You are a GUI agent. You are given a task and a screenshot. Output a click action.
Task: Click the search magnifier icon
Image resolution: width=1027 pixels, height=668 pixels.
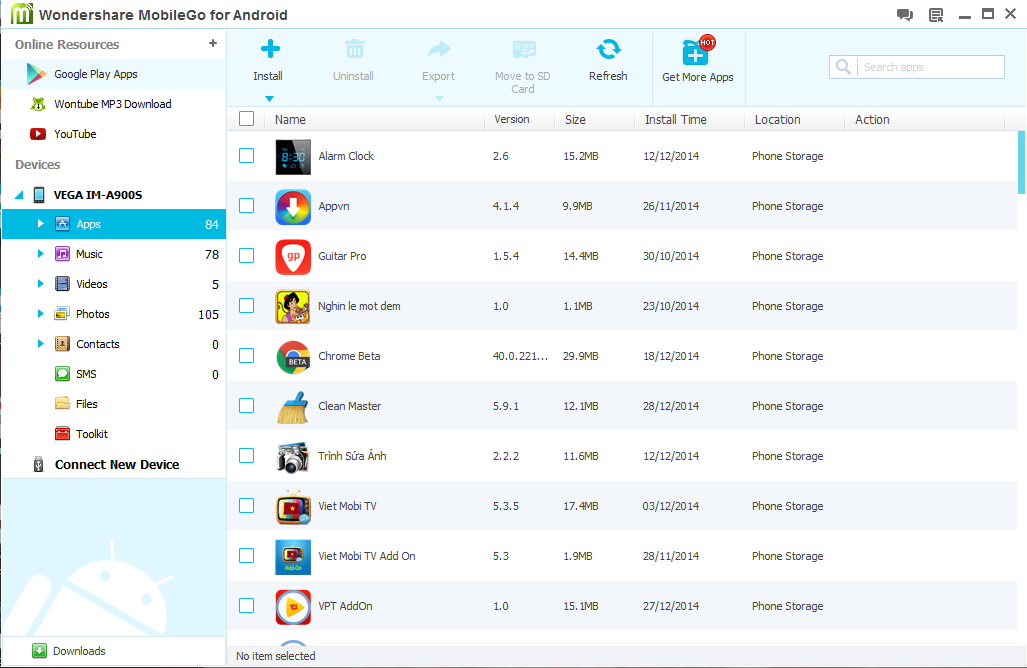[x=844, y=67]
